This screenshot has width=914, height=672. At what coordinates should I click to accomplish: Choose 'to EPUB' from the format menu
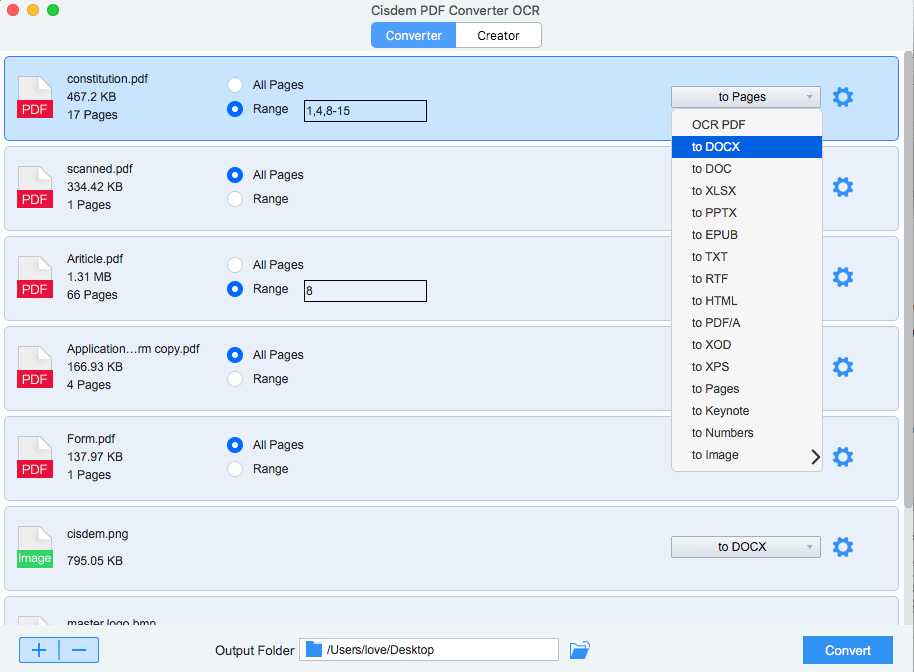[747, 235]
